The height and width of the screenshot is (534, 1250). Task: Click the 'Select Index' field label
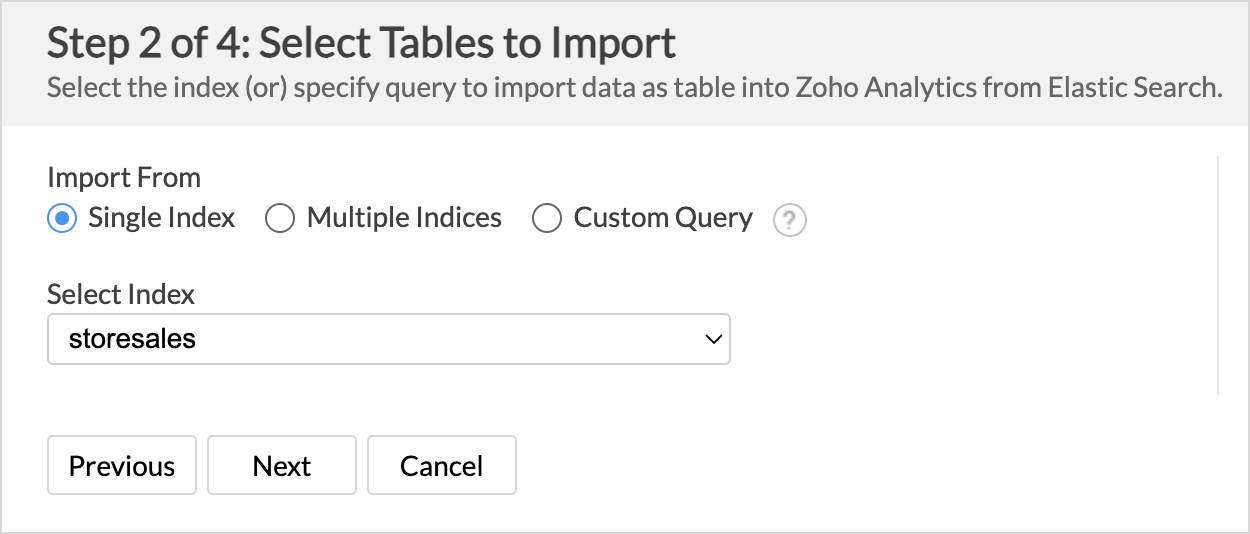[x=121, y=294]
